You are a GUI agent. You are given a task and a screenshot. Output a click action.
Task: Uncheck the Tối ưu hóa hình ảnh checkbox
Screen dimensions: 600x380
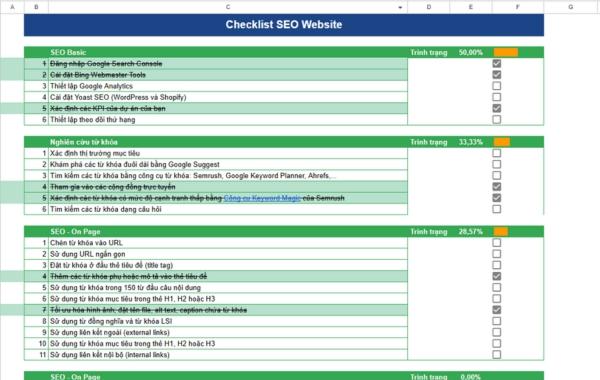click(497, 310)
